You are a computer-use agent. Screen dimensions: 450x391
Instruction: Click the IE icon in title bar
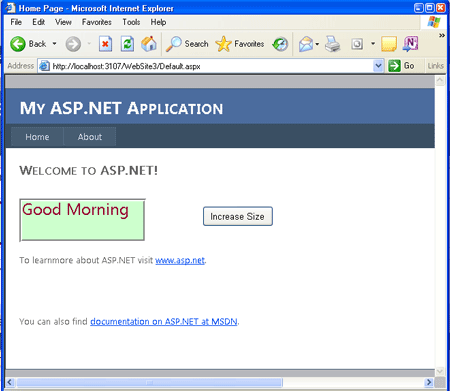[10, 8]
